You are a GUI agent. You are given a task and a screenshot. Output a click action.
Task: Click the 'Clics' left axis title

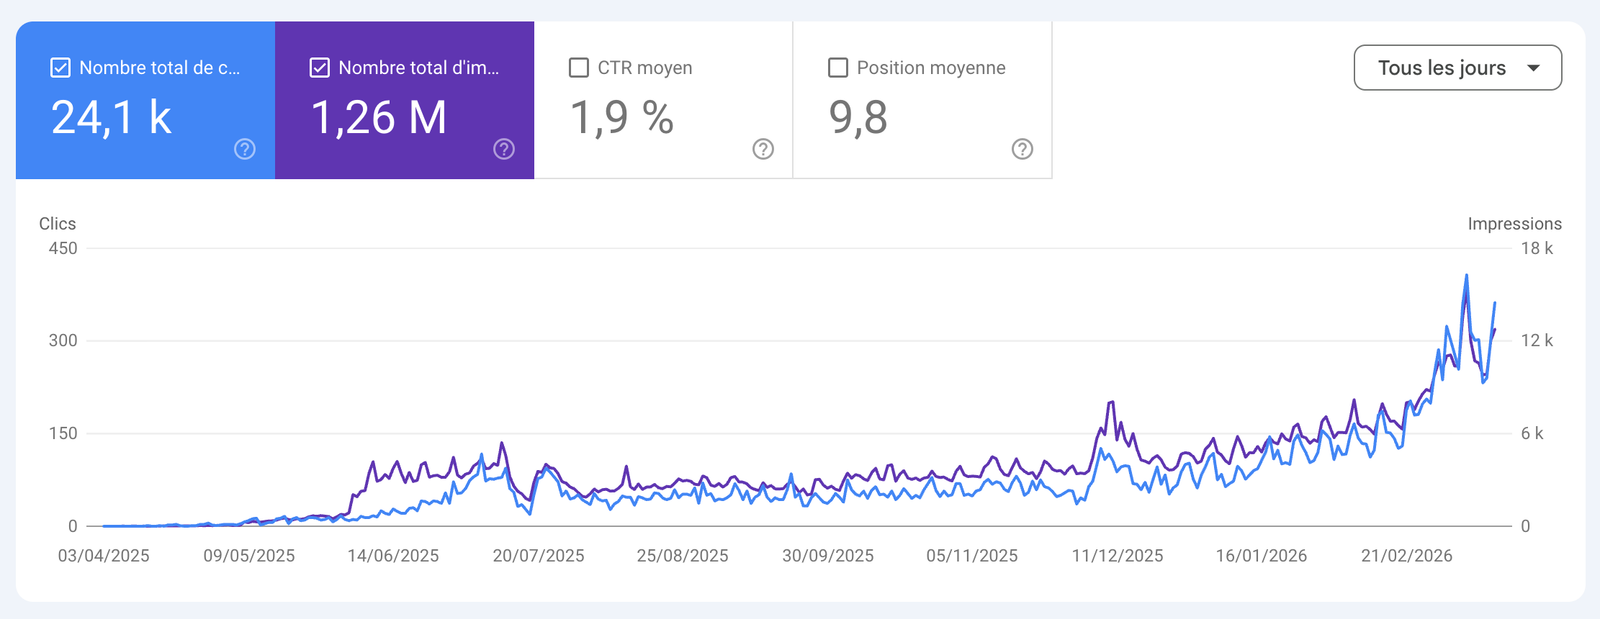[57, 224]
